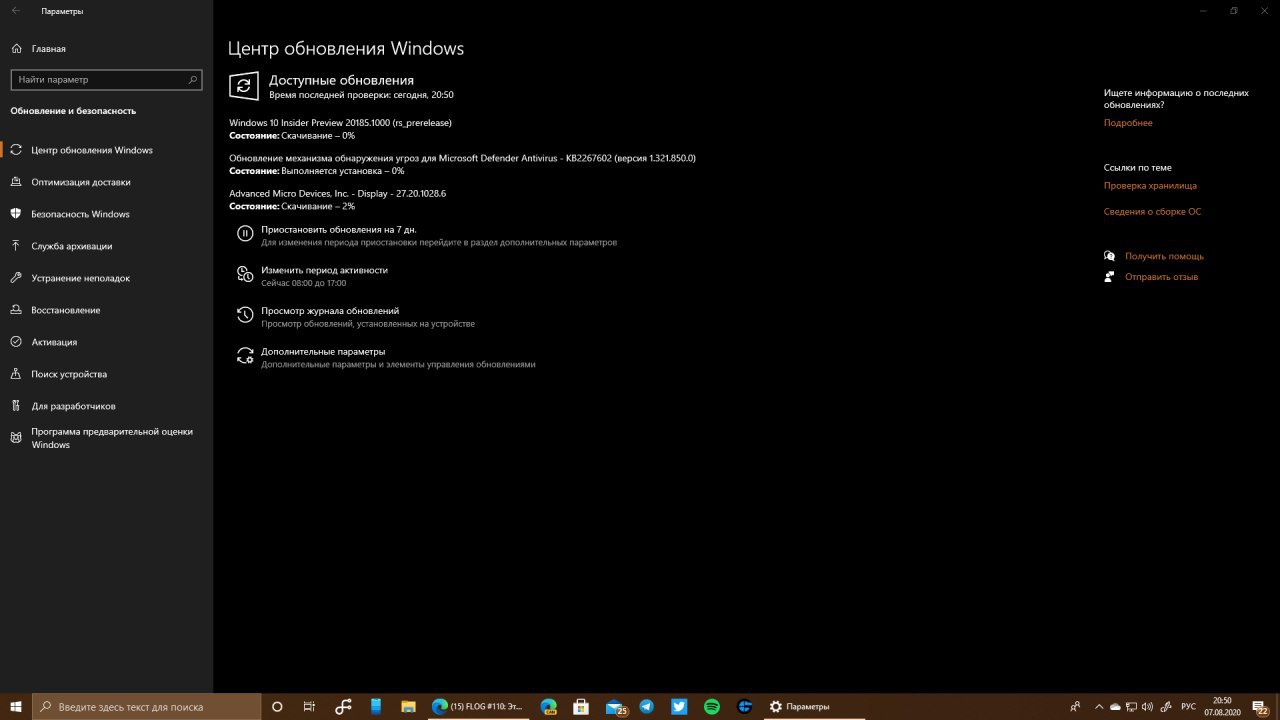Open Spotify from taskbar
Image resolution: width=1280 pixels, height=720 pixels.
(x=712, y=706)
